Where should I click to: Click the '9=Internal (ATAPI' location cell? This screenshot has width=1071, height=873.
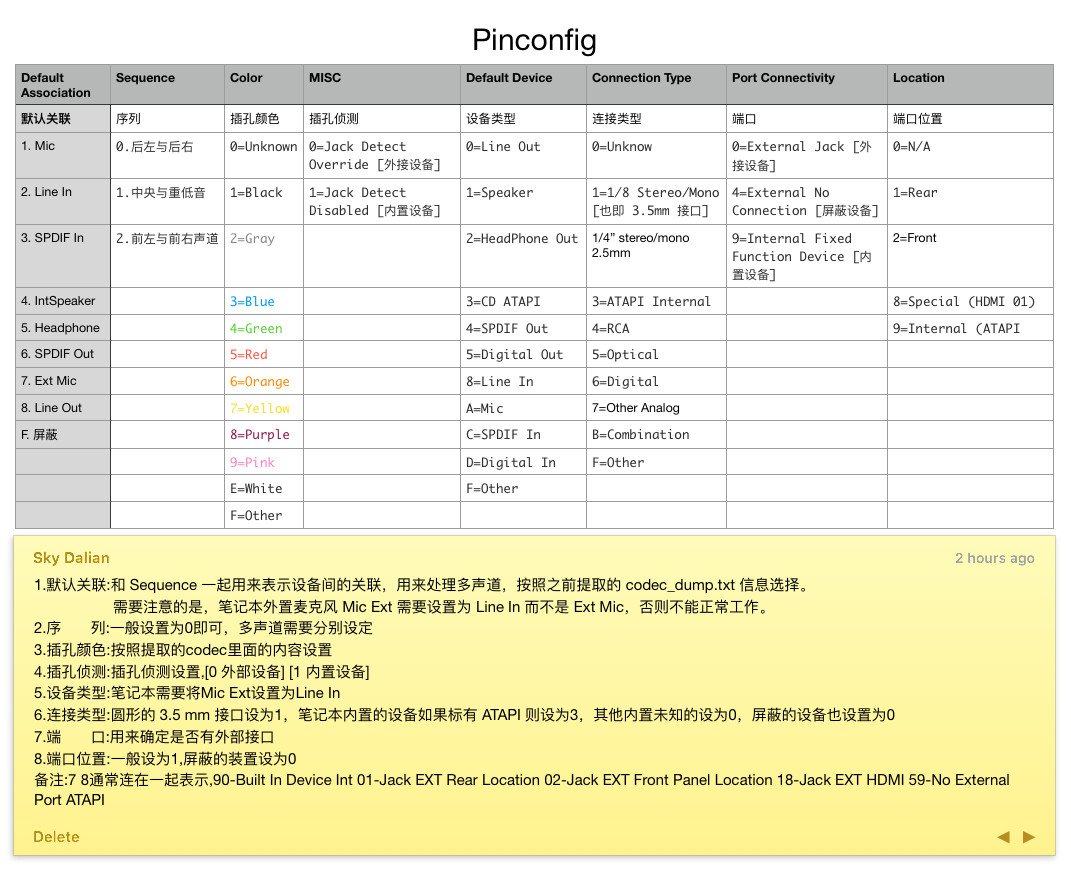coord(971,328)
